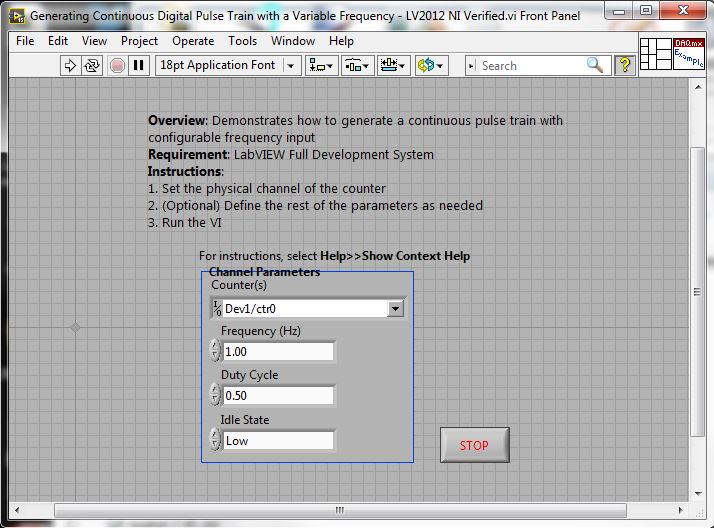Open the Align Objects tool
This screenshot has height=528, width=714.
pos(321,66)
